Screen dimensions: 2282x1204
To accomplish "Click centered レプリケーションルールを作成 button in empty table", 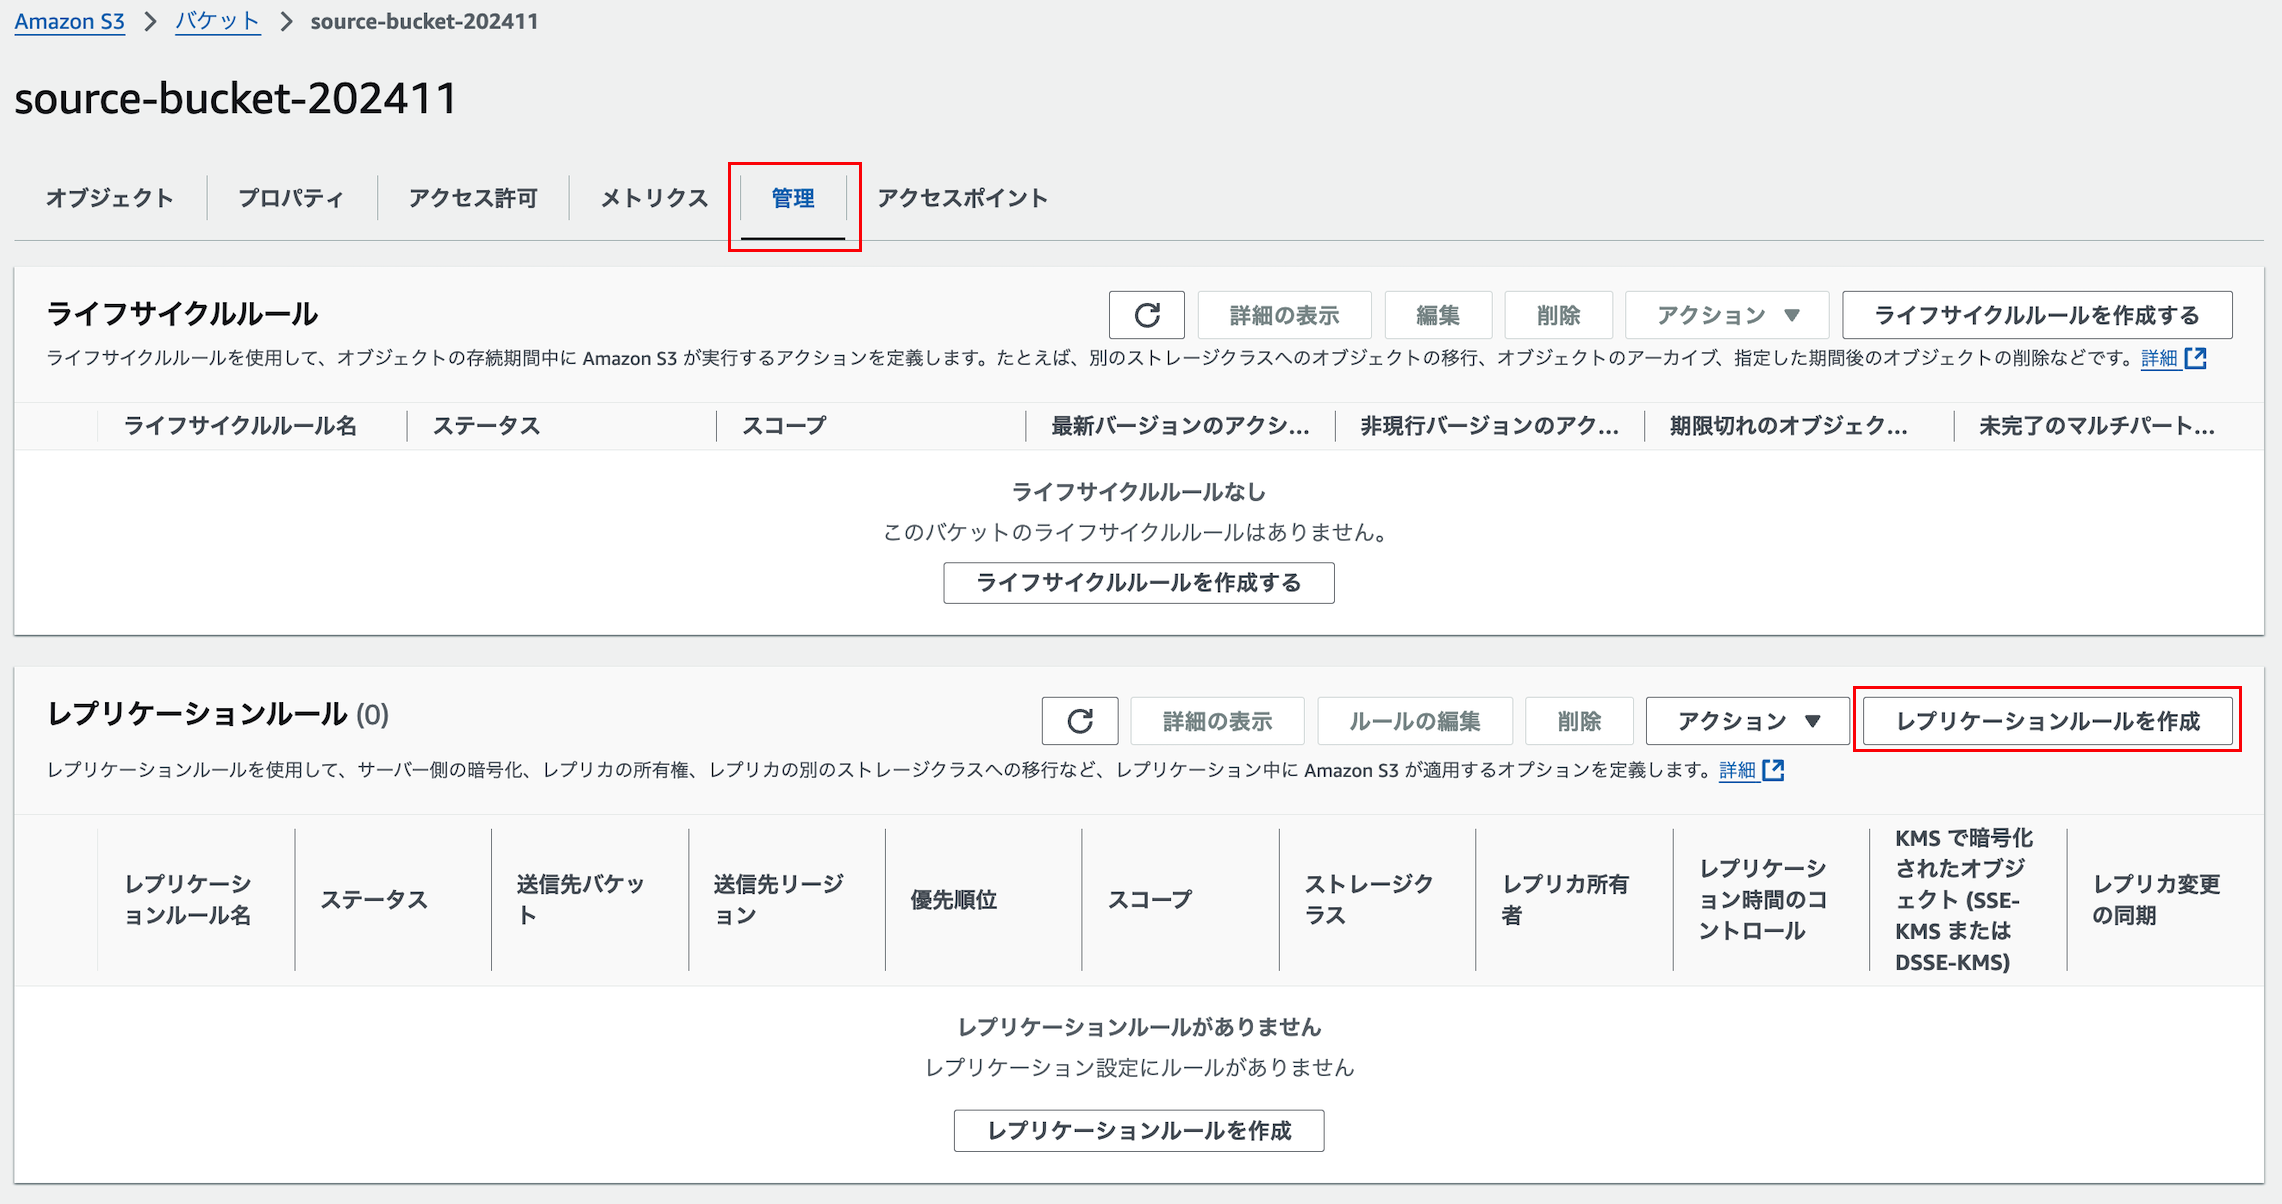I will 1138,1130.
